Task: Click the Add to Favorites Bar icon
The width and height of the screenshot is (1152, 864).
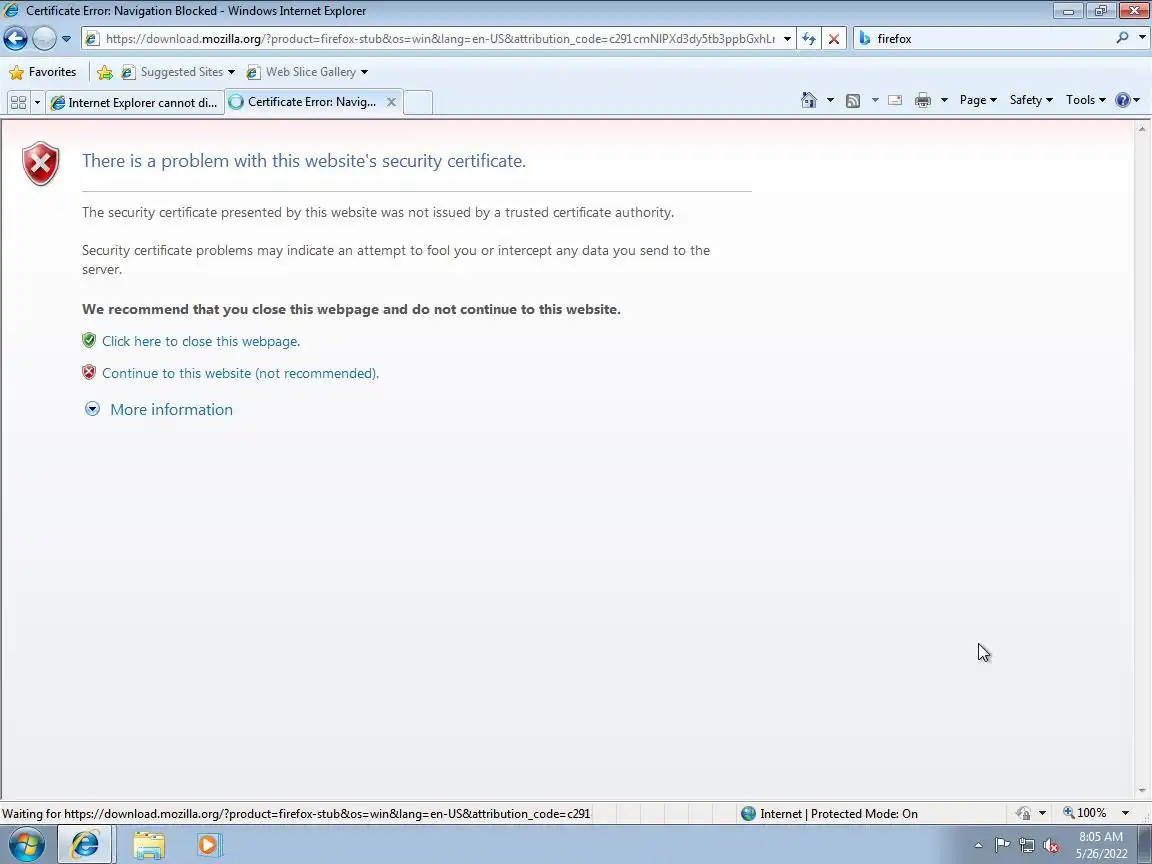Action: tap(104, 72)
